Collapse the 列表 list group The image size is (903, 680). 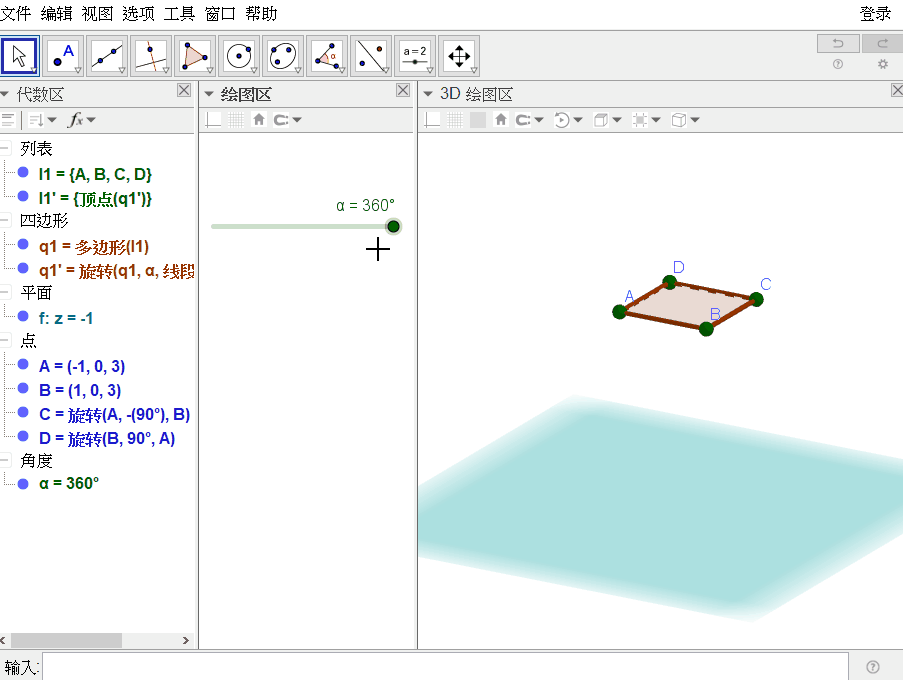5,148
